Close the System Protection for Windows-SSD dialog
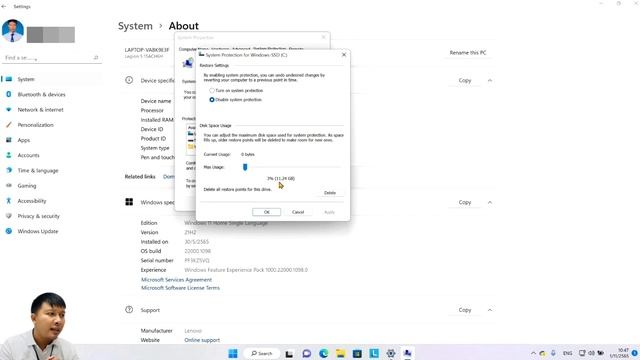640x360 pixels. coord(344,54)
